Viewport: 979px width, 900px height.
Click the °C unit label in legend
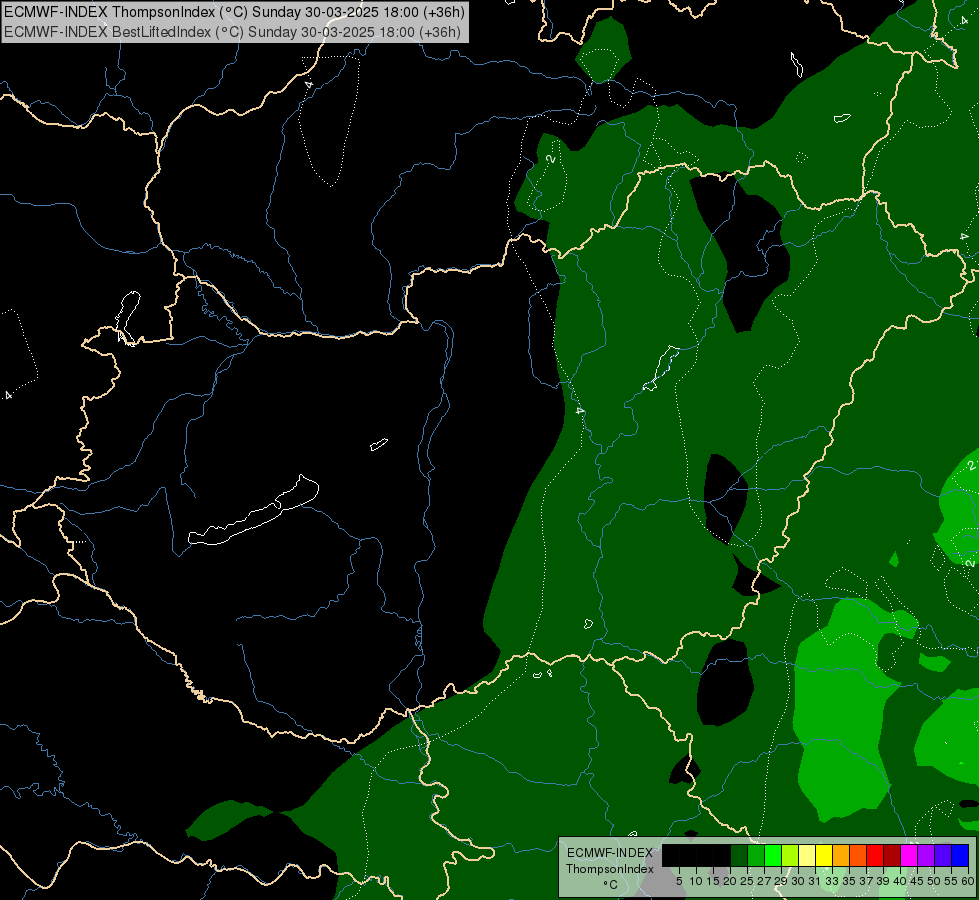pos(611,885)
